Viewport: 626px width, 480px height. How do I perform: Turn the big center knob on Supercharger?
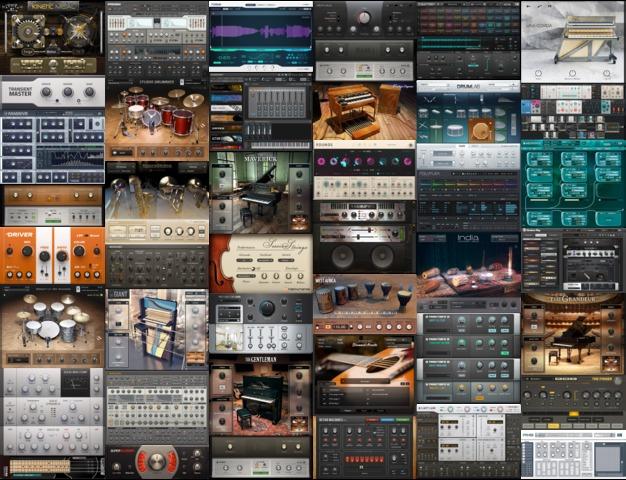(x=156, y=461)
